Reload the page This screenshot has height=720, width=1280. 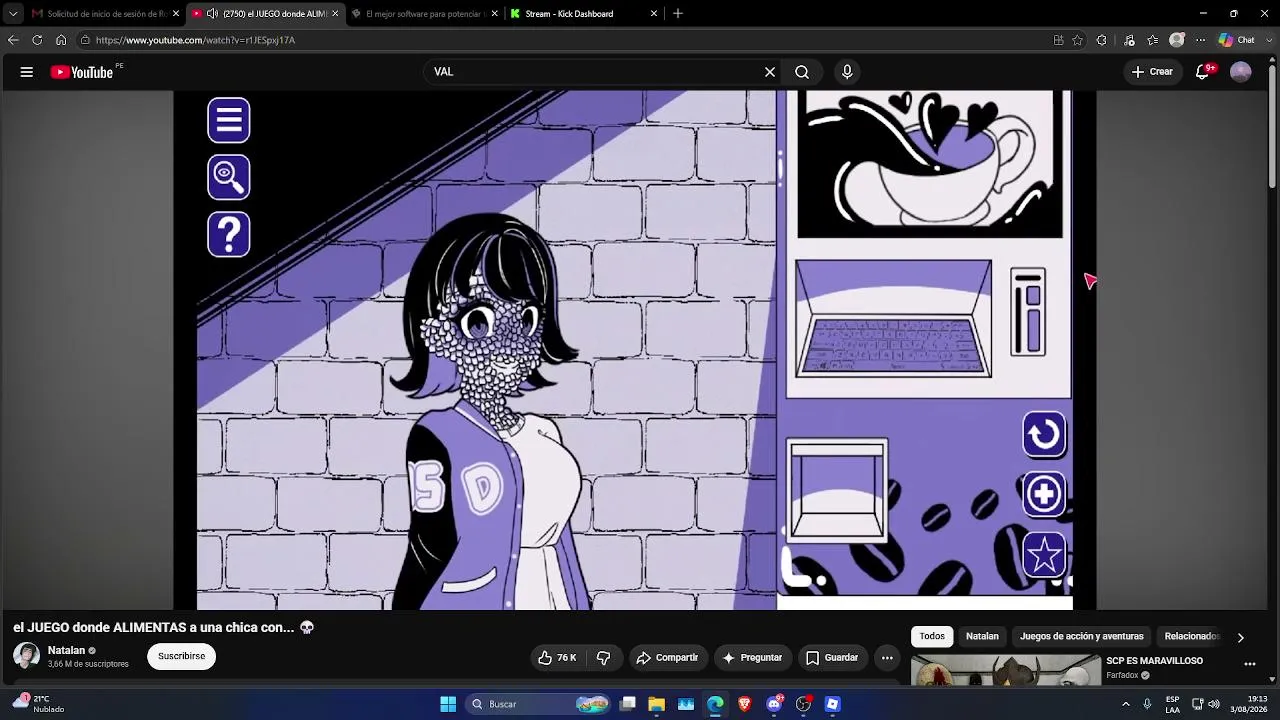pos(37,40)
